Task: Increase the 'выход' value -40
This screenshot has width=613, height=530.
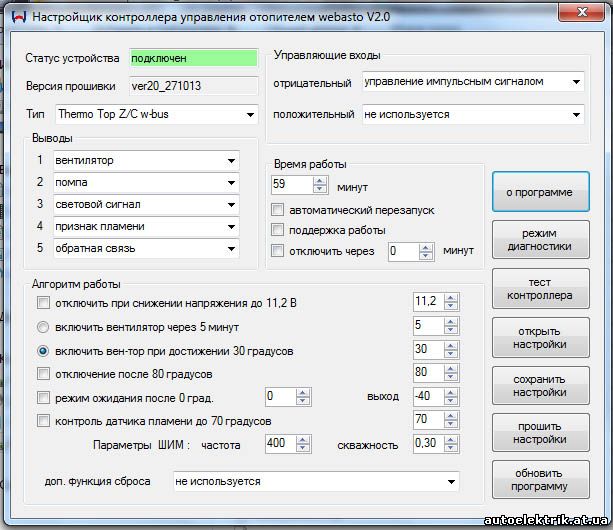Action: (451, 393)
